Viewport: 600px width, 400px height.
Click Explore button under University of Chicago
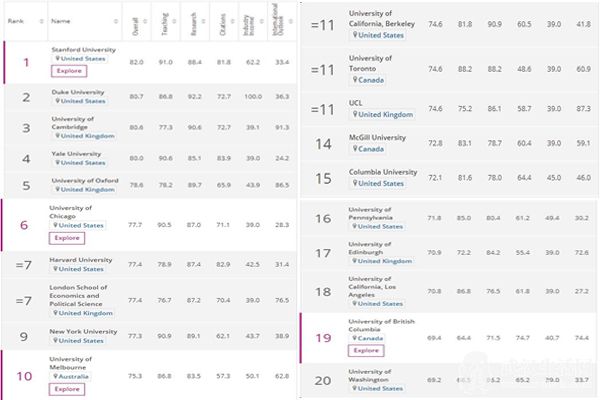click(x=68, y=239)
